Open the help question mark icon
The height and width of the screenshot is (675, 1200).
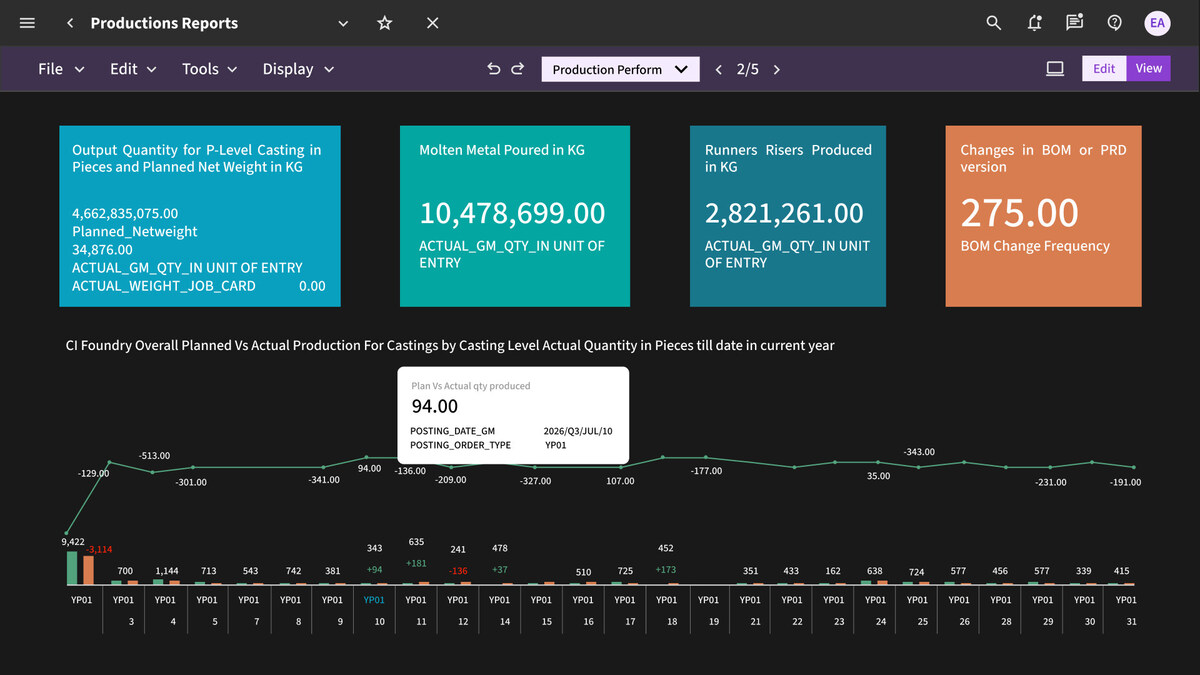pos(1115,23)
